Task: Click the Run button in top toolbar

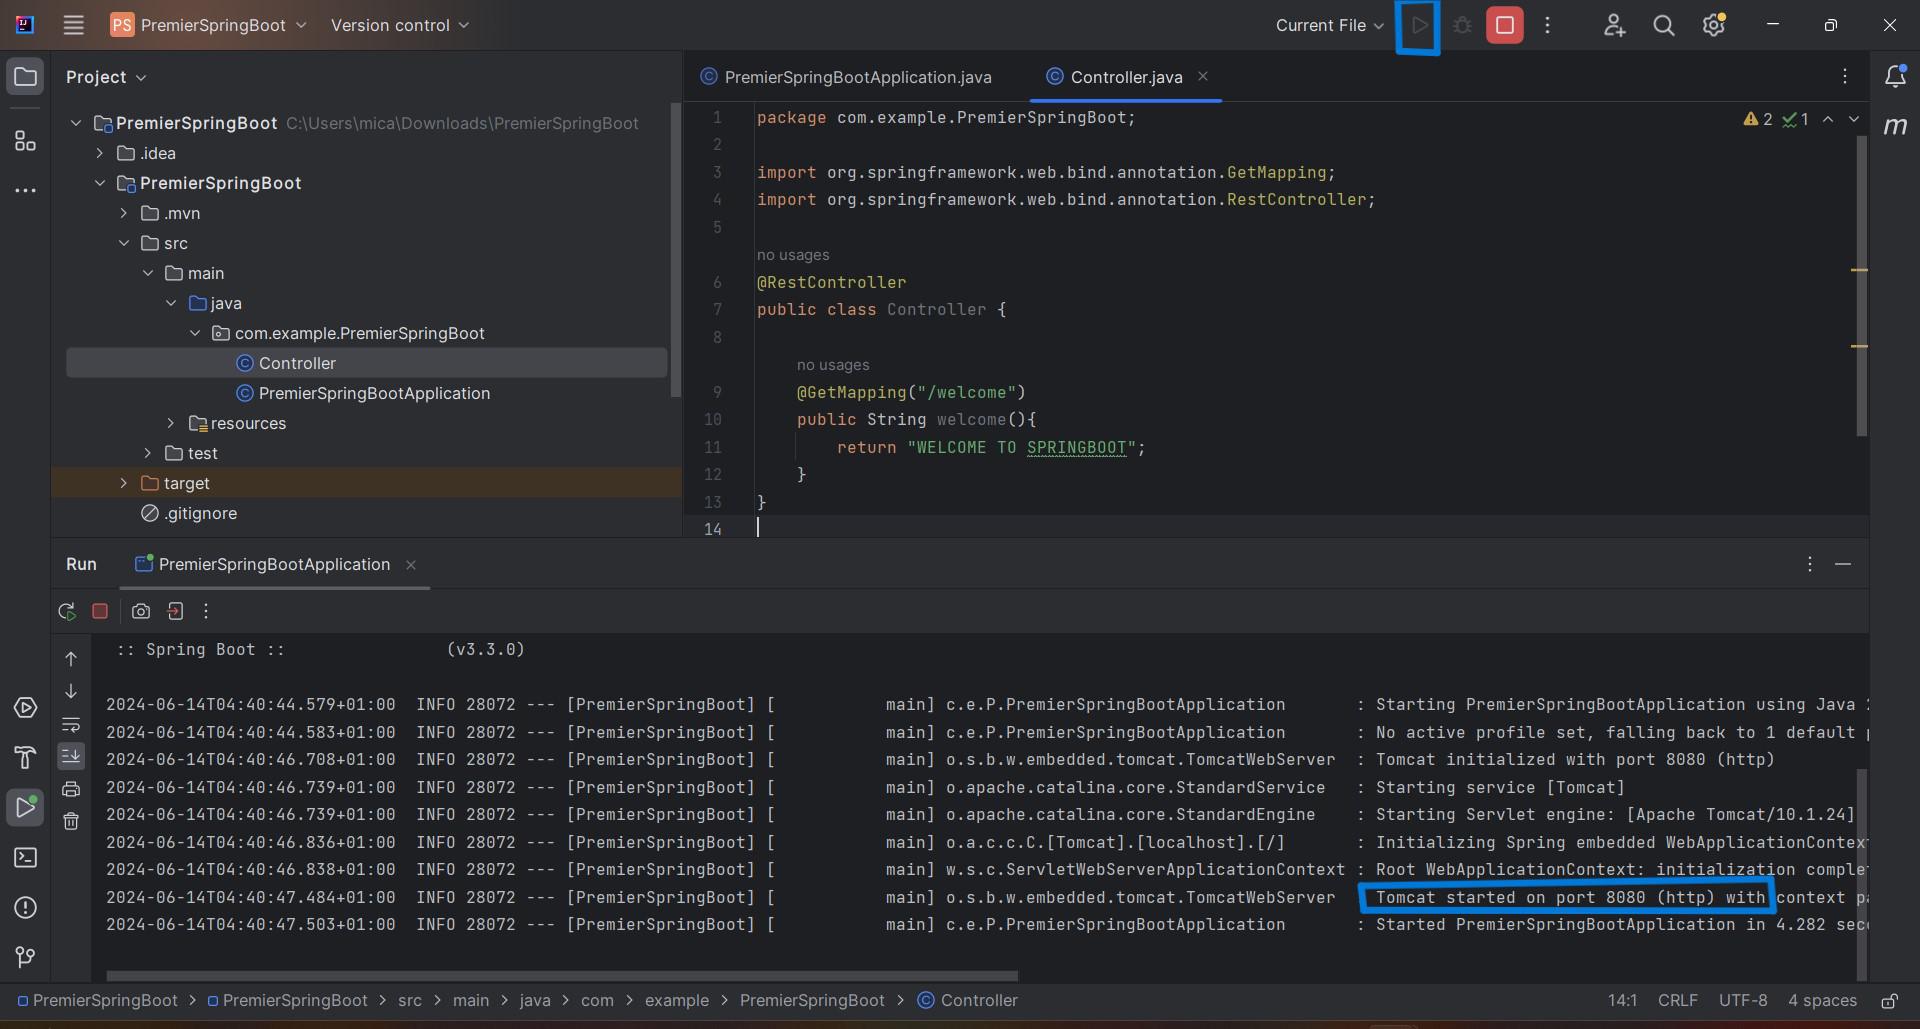Action: click(1418, 26)
